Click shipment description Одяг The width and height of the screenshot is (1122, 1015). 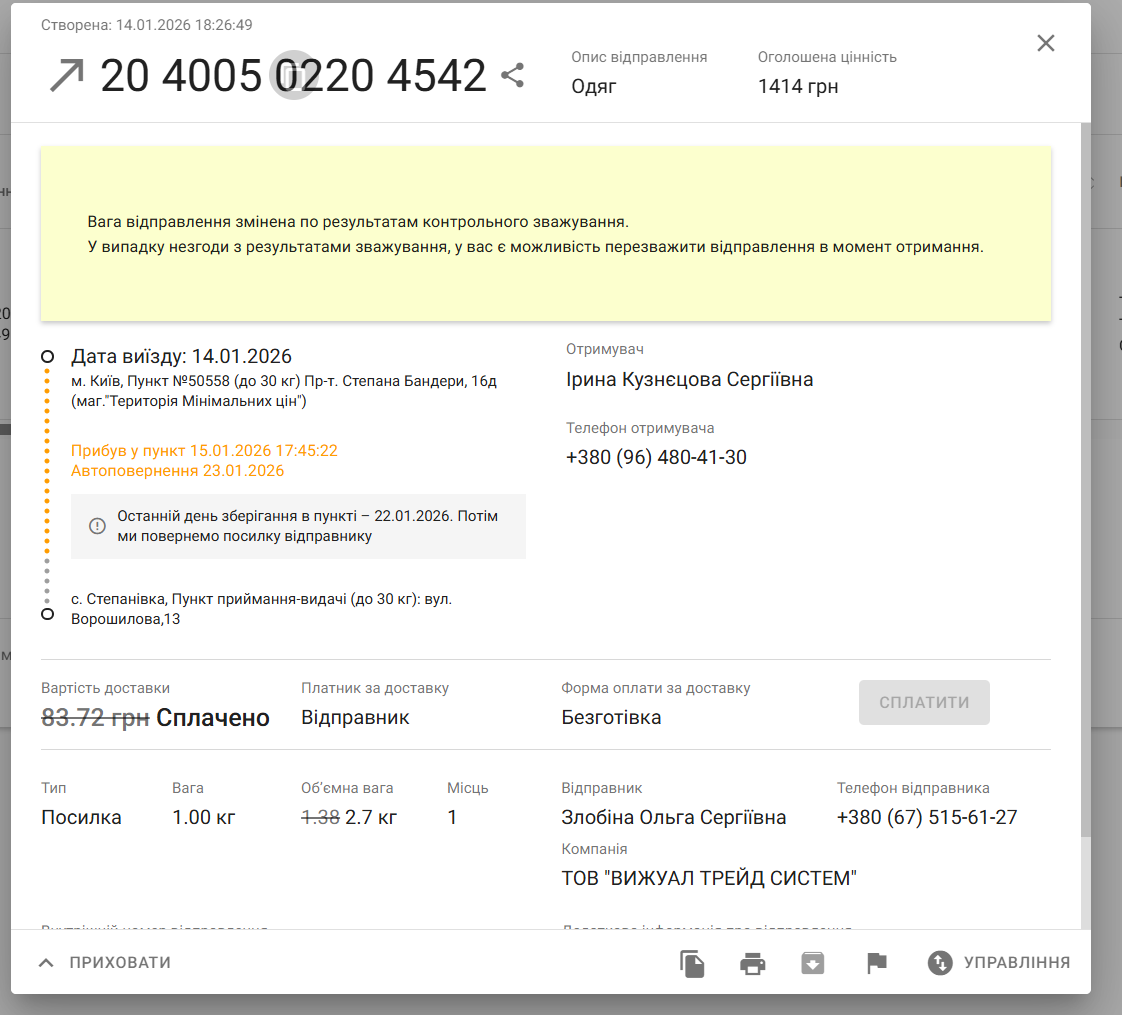pyautogui.click(x=594, y=87)
